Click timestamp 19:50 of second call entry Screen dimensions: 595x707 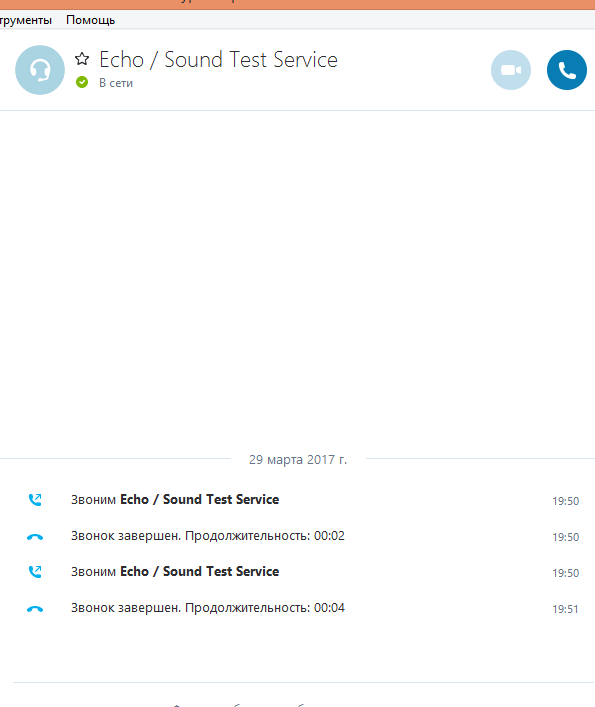tap(565, 573)
